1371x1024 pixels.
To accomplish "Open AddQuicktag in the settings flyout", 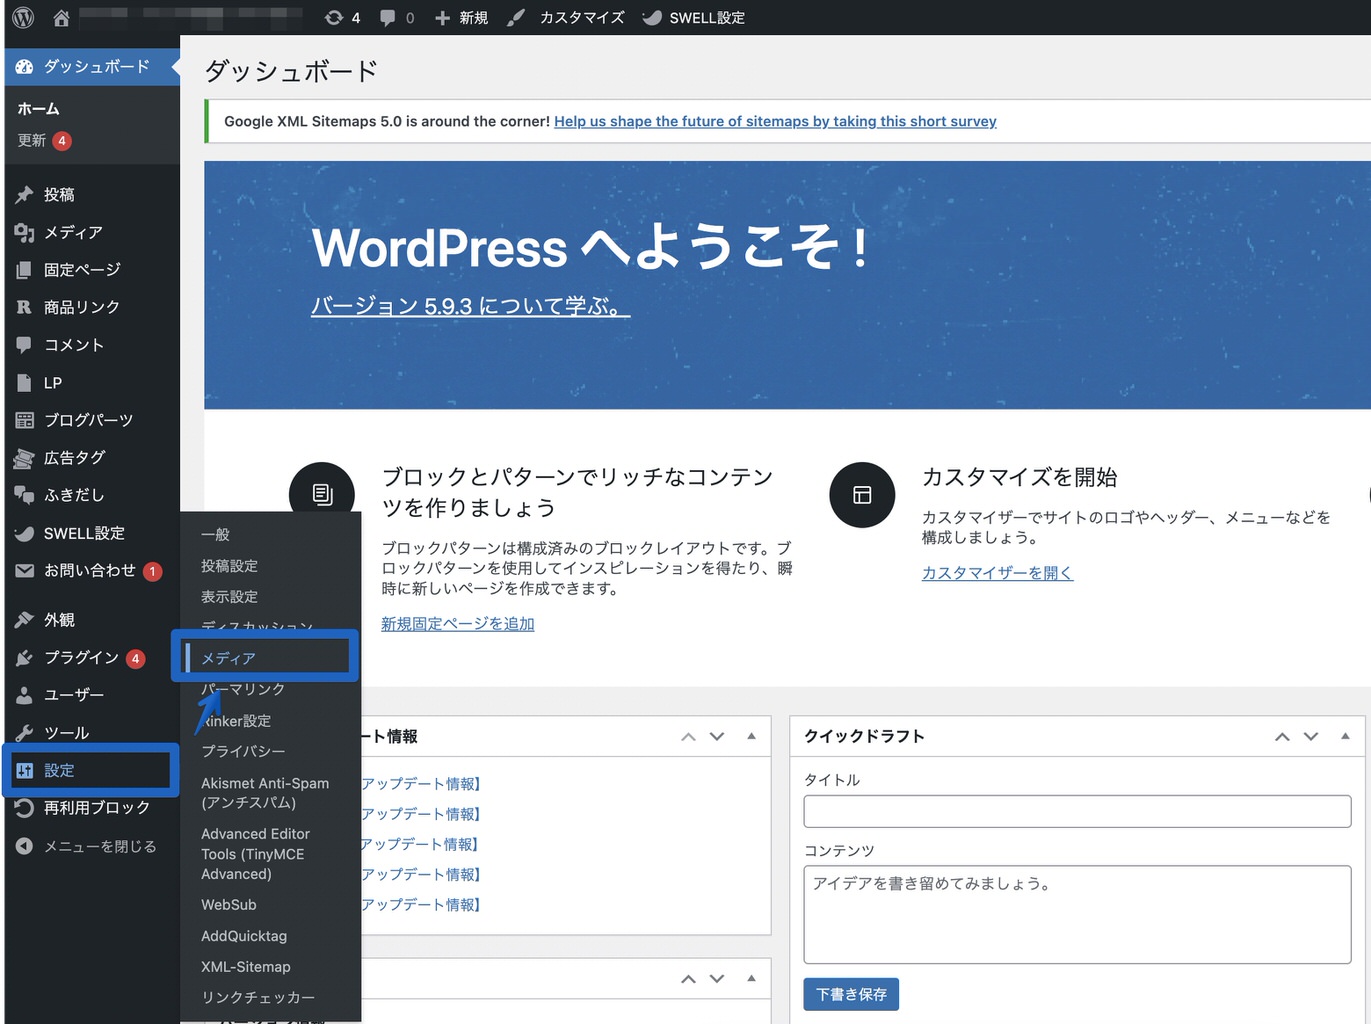I will pyautogui.click(x=244, y=936).
